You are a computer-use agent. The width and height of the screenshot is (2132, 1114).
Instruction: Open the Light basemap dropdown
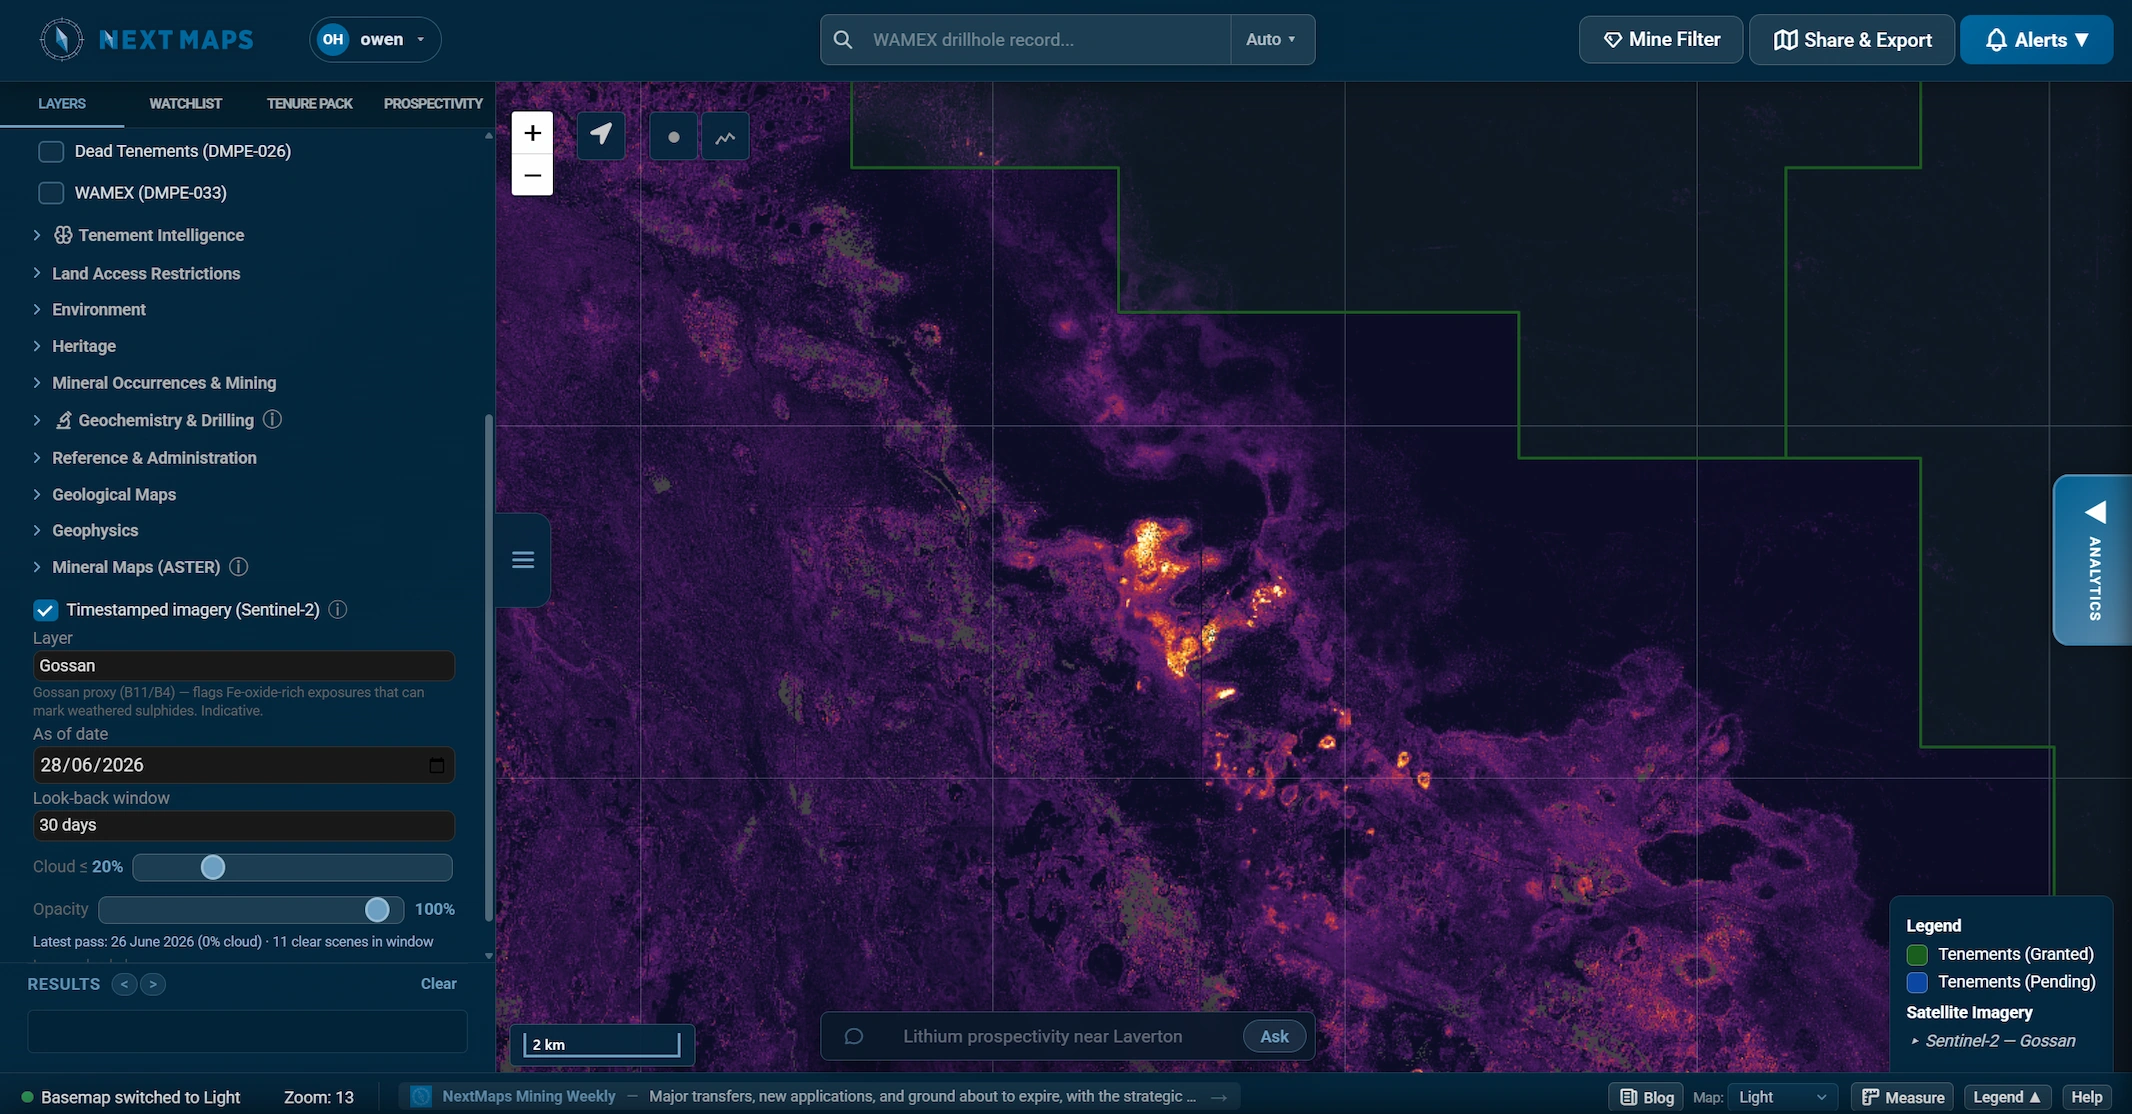pos(1783,1097)
